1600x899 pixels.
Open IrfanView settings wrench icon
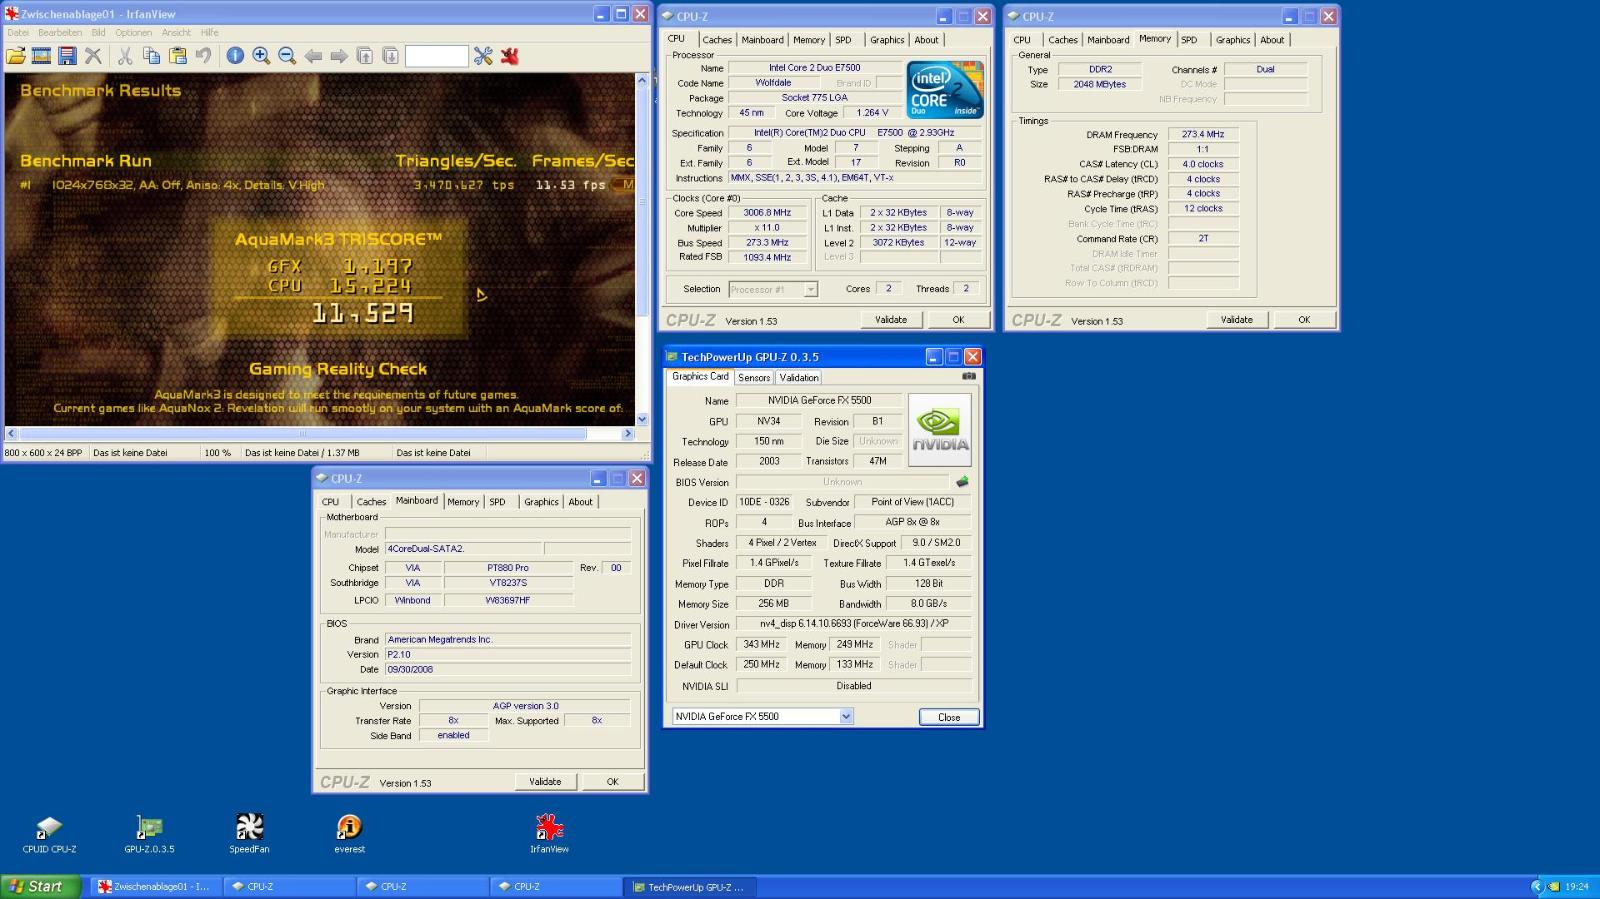tap(483, 56)
